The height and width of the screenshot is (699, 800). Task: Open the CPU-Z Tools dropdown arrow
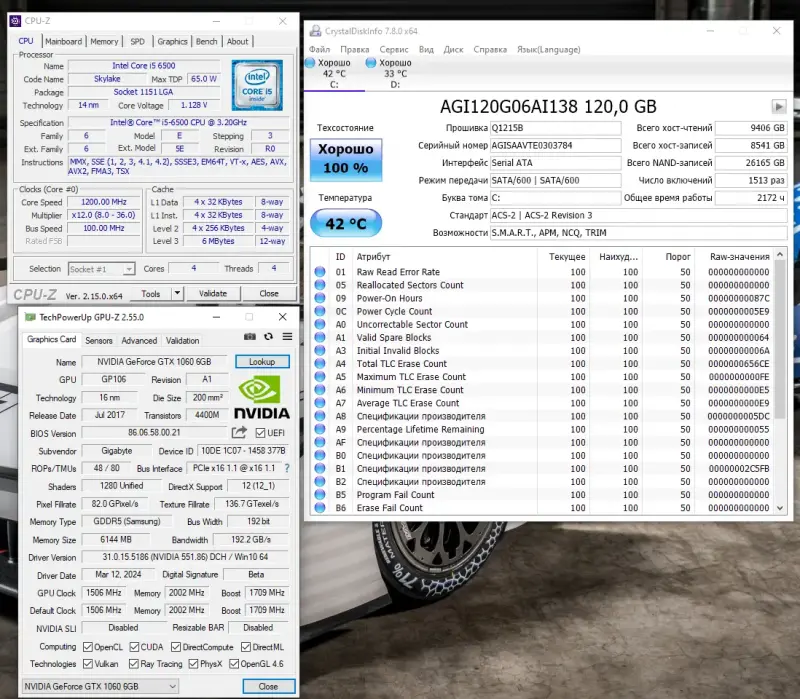coord(177,293)
